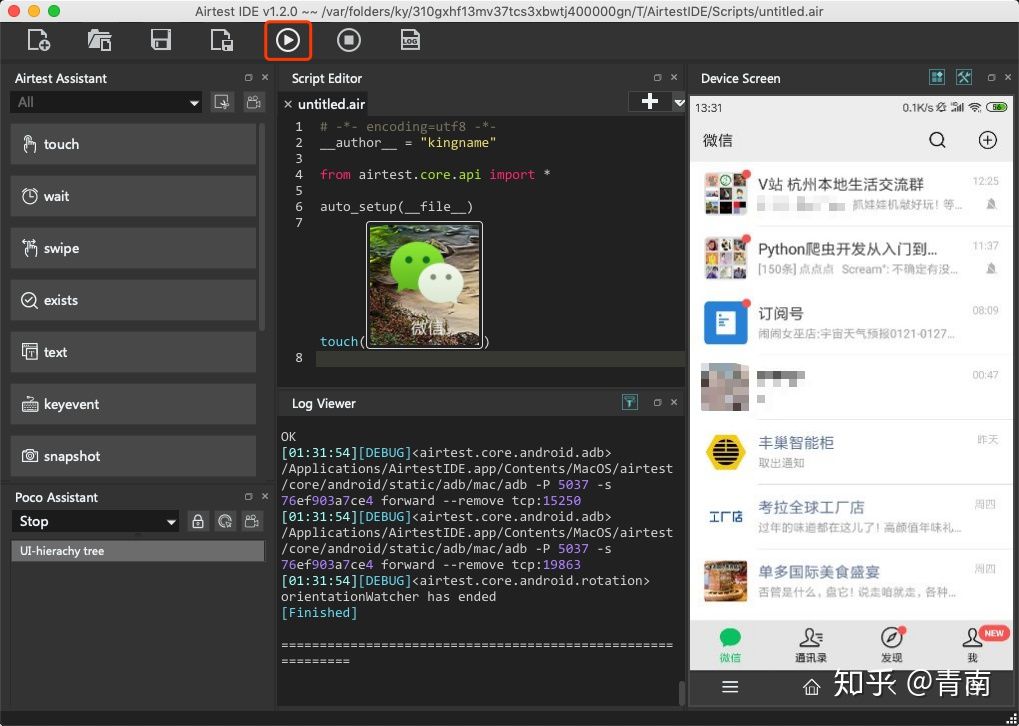Insert a text input command

click(133, 352)
